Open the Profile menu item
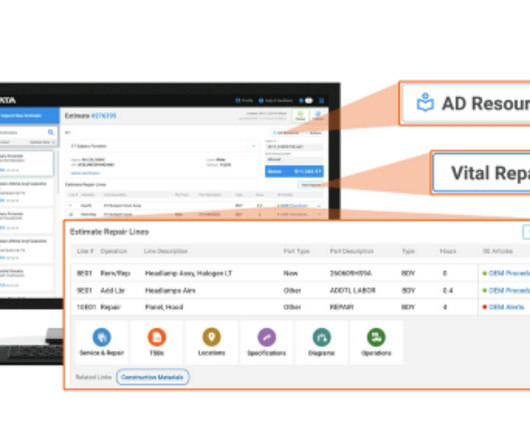 [244, 100]
